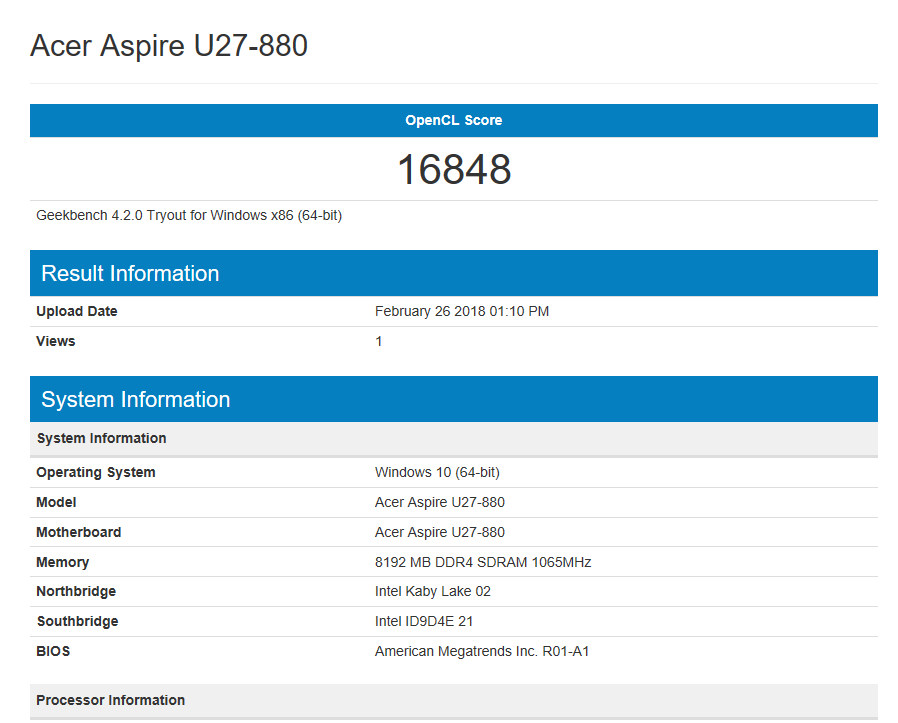Select the Acer Aspire U27-880 value in Model row
Screen dimensions: 898x723
[x=440, y=502]
